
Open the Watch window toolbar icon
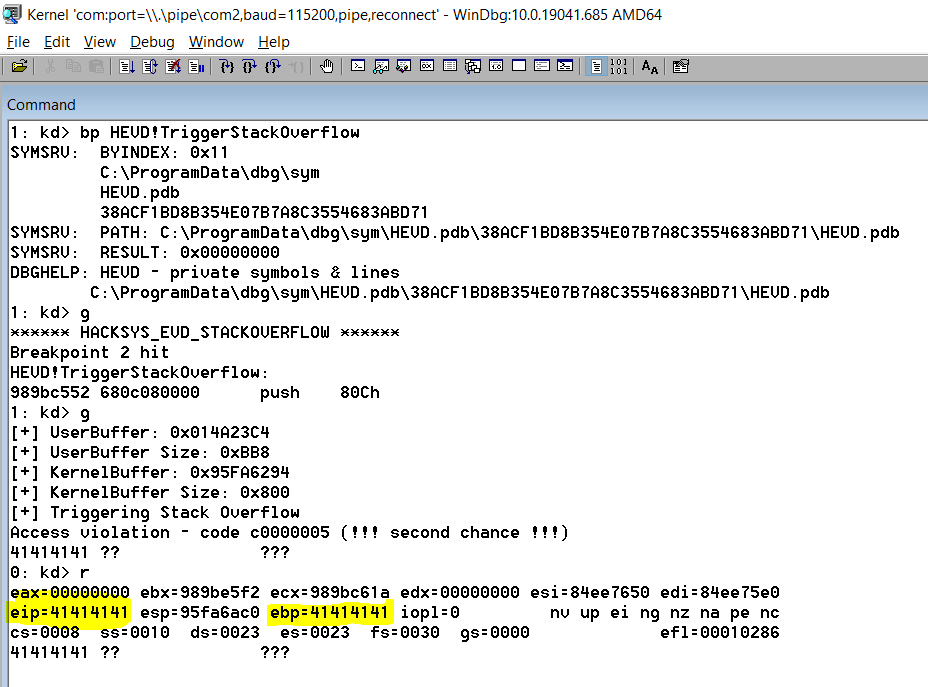click(x=381, y=66)
